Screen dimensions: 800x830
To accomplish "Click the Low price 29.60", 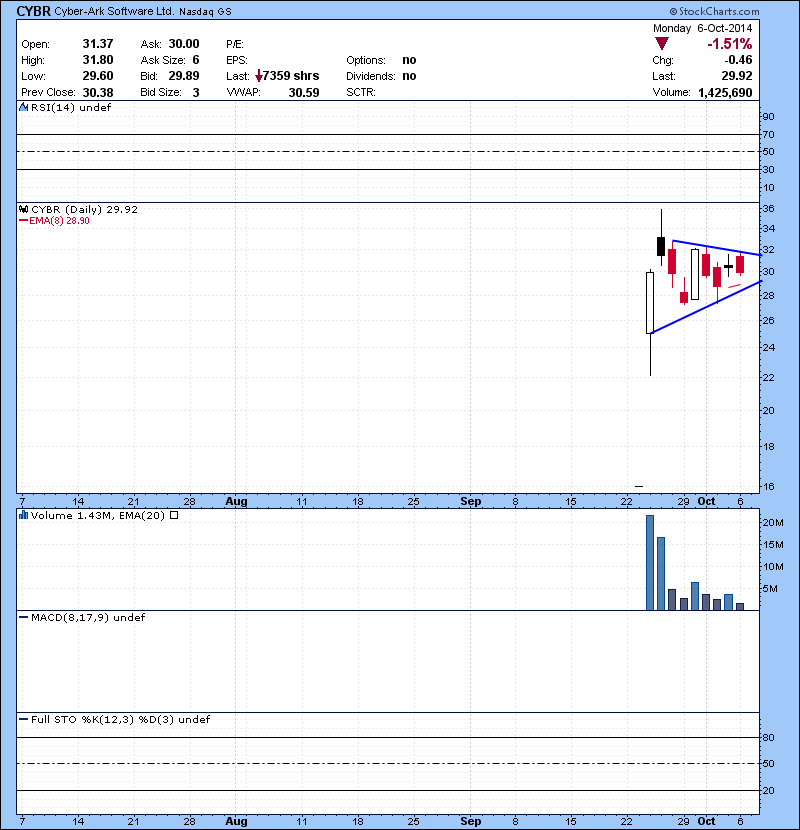I will [x=98, y=76].
